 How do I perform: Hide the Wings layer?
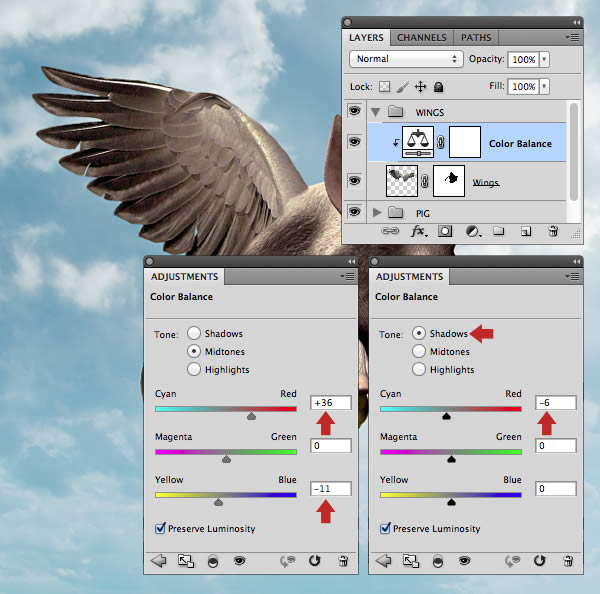[354, 181]
